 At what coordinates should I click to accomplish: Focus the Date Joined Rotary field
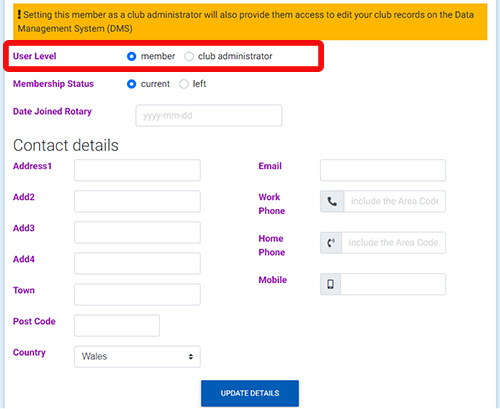(209, 116)
